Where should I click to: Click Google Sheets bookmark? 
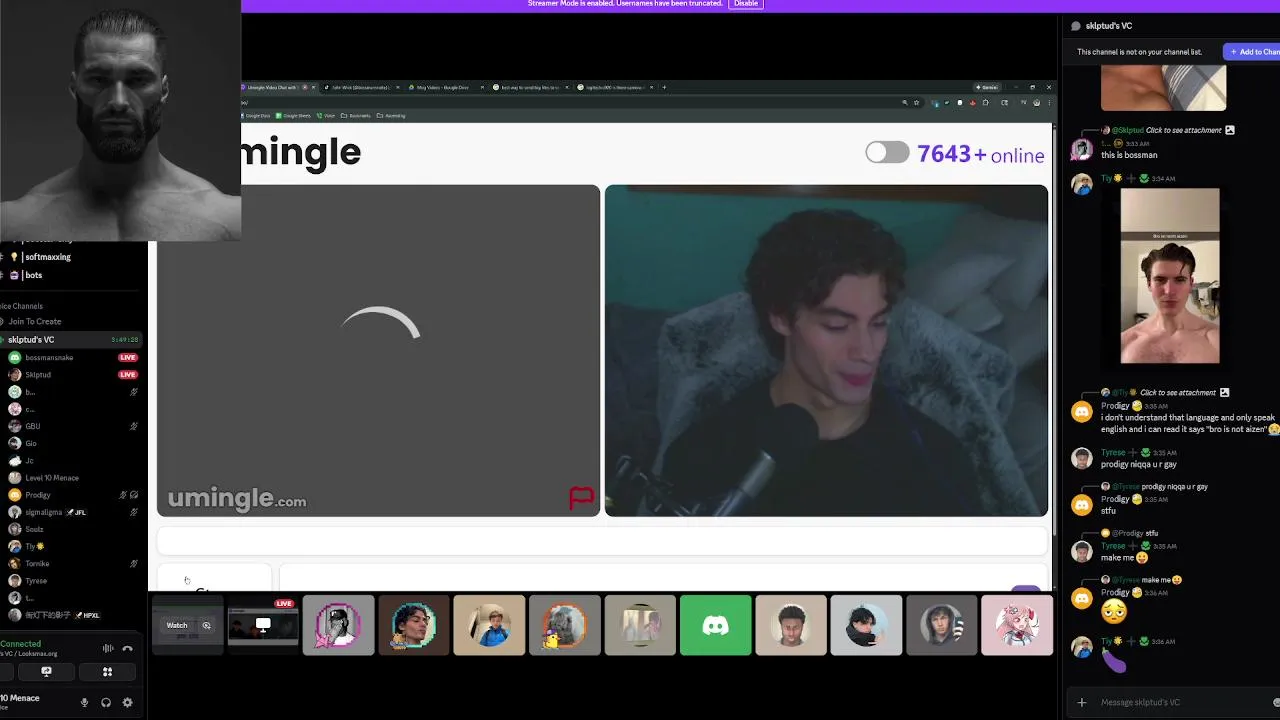point(294,116)
